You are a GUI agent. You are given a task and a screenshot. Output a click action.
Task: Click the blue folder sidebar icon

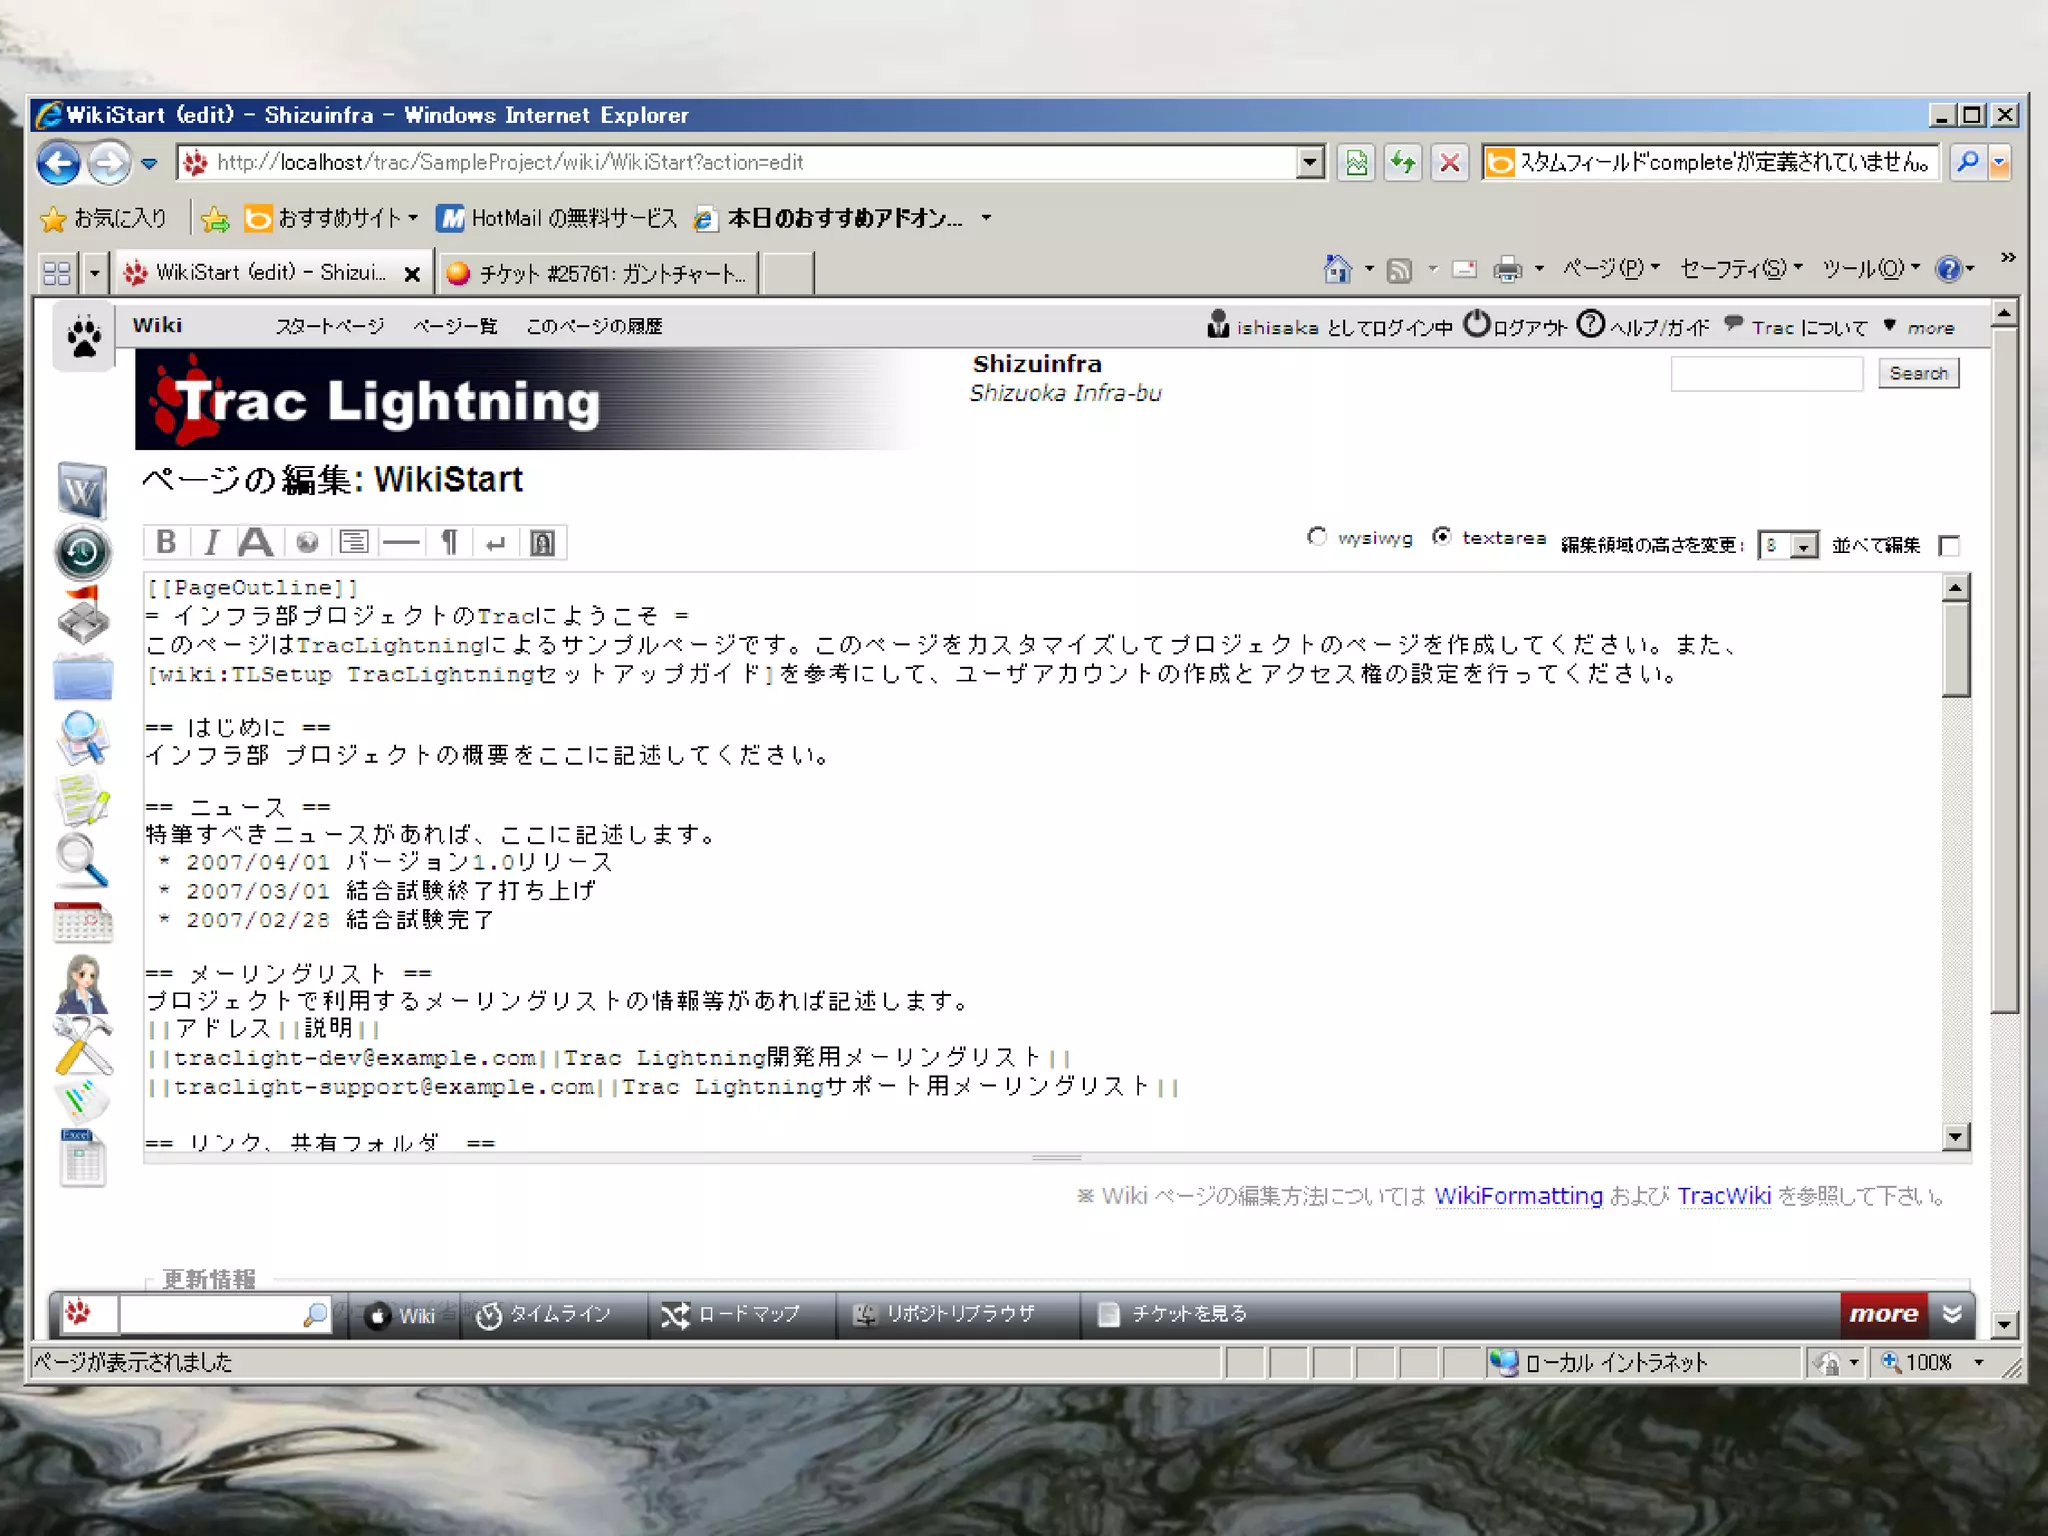[x=82, y=678]
